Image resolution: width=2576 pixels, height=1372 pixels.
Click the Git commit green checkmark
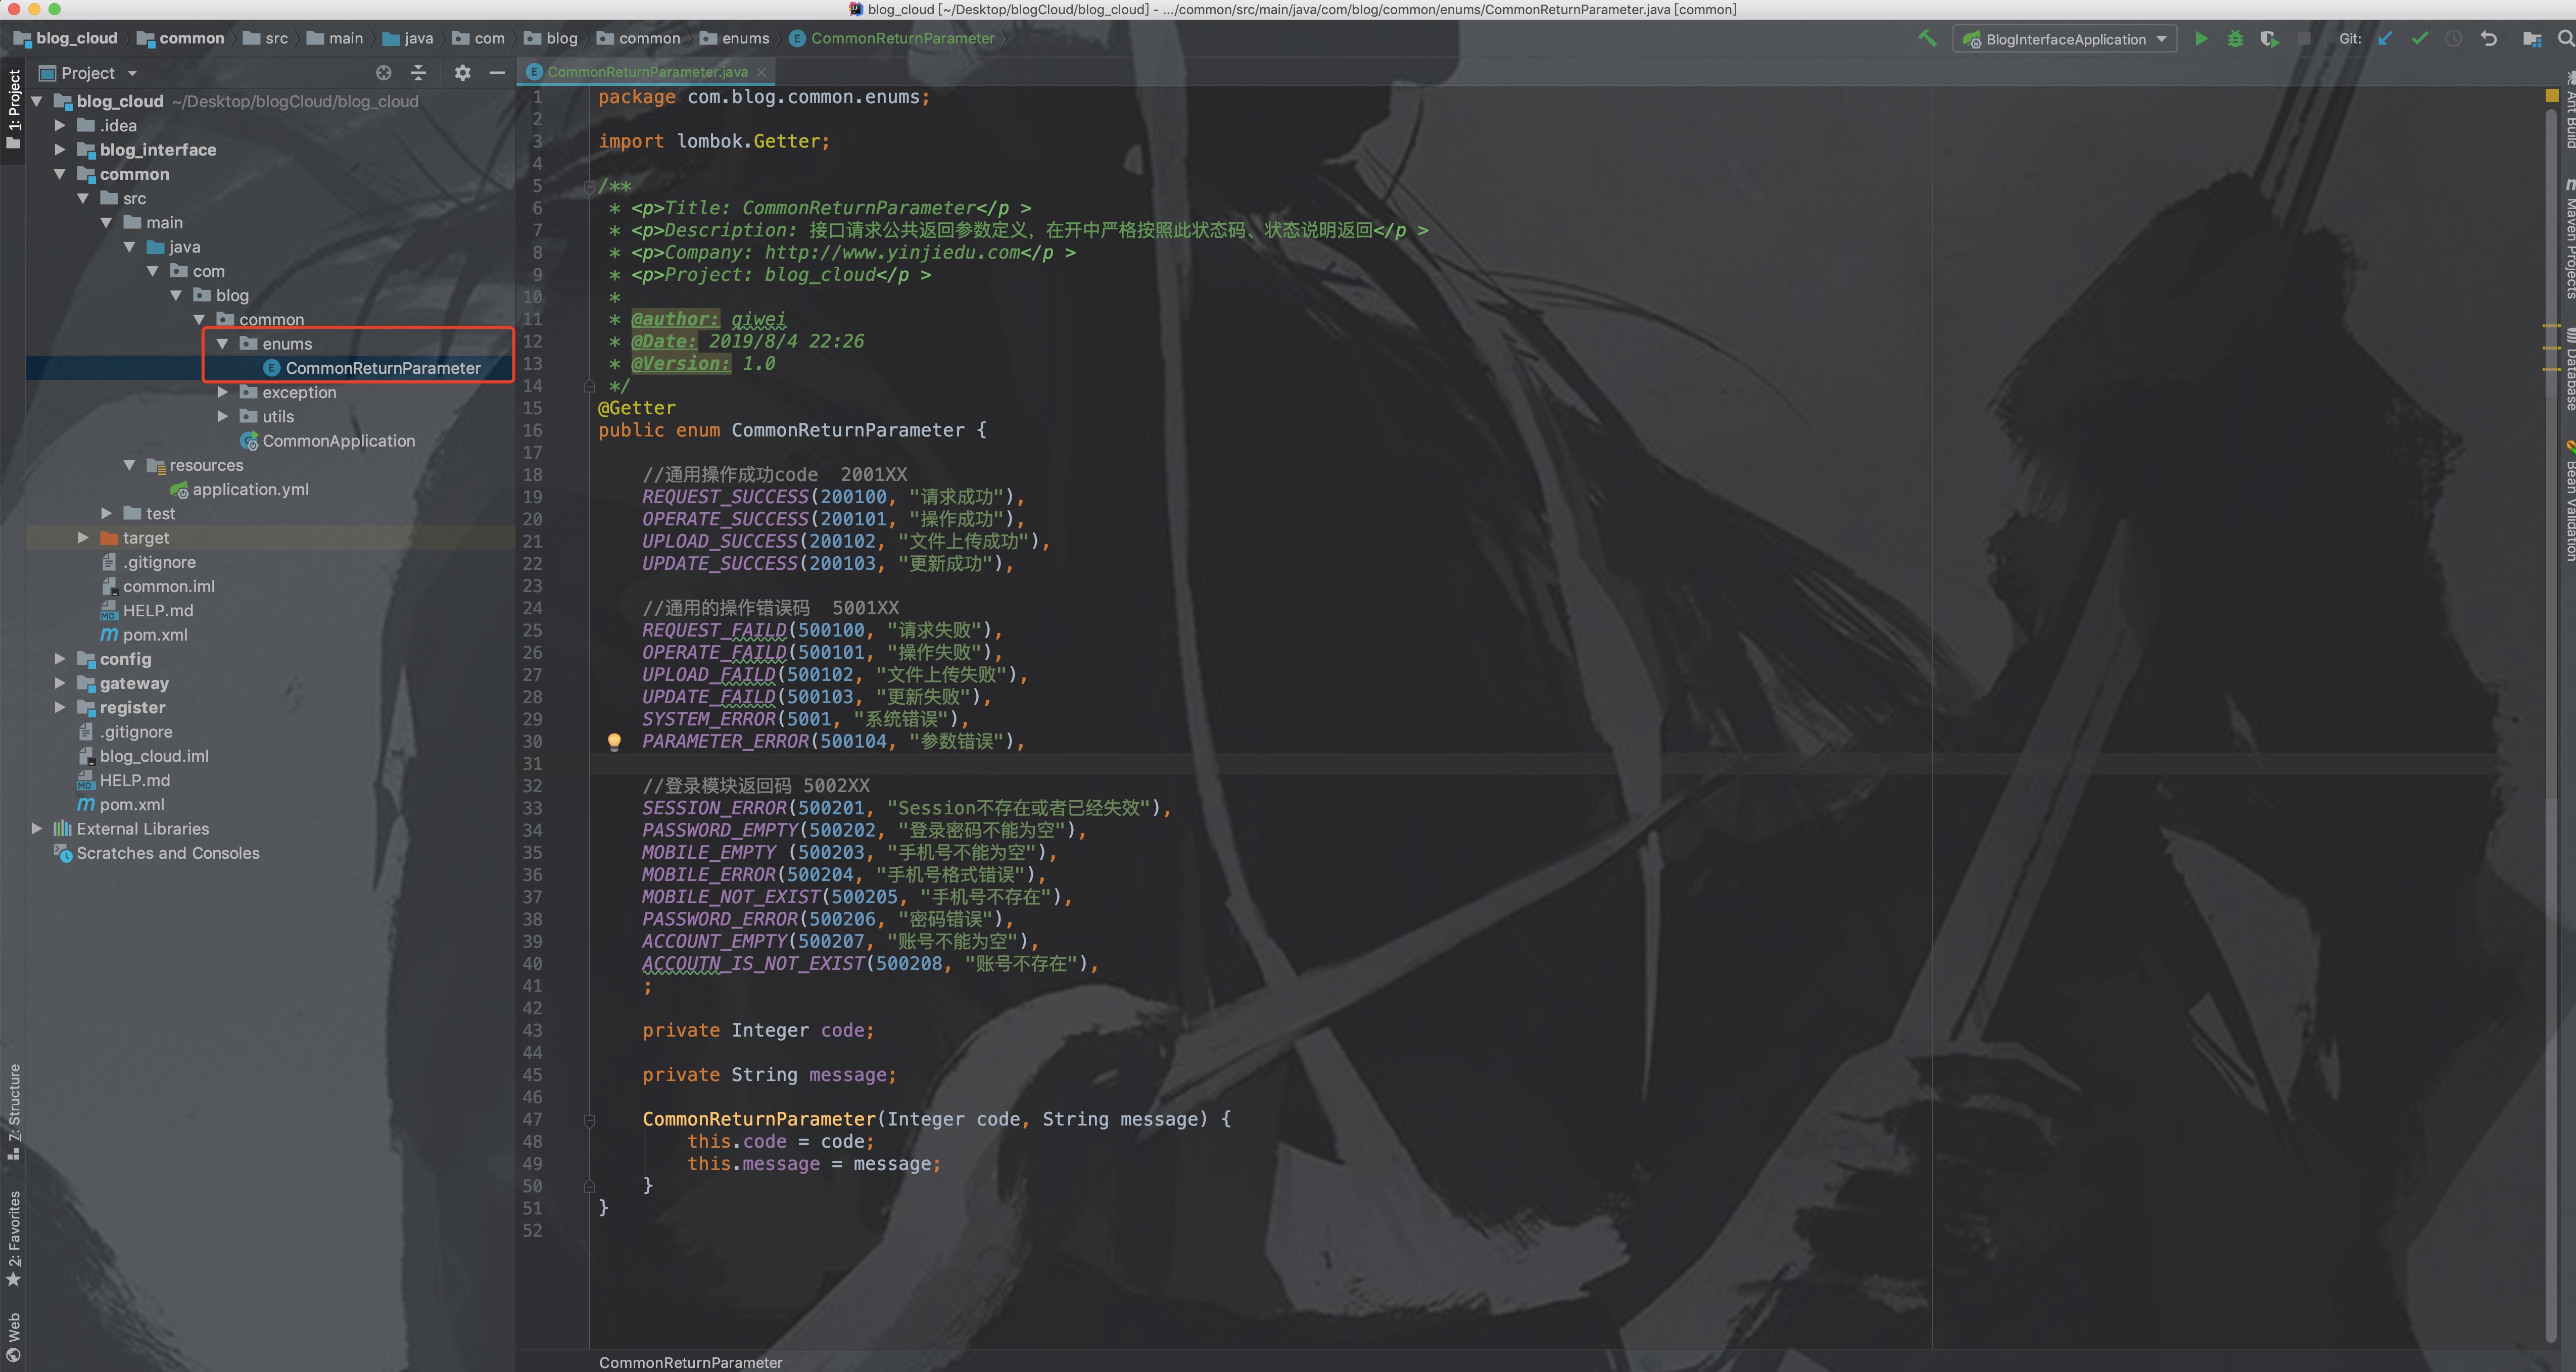click(x=2420, y=39)
